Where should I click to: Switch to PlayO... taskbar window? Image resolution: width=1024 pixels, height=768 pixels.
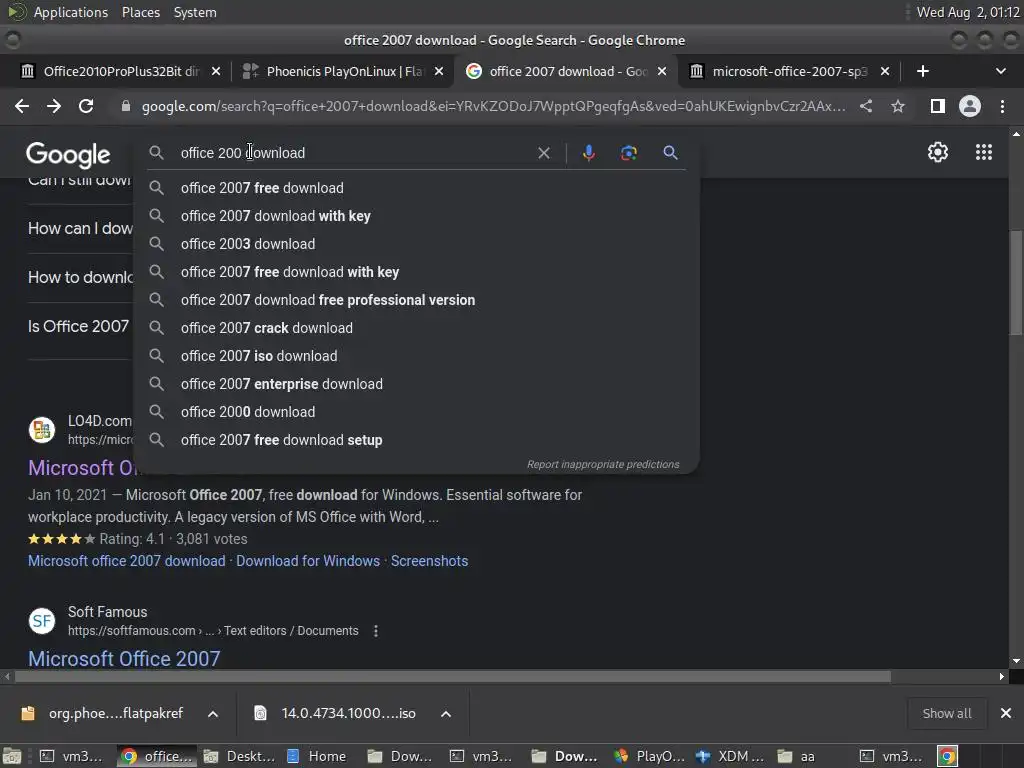coord(649,756)
